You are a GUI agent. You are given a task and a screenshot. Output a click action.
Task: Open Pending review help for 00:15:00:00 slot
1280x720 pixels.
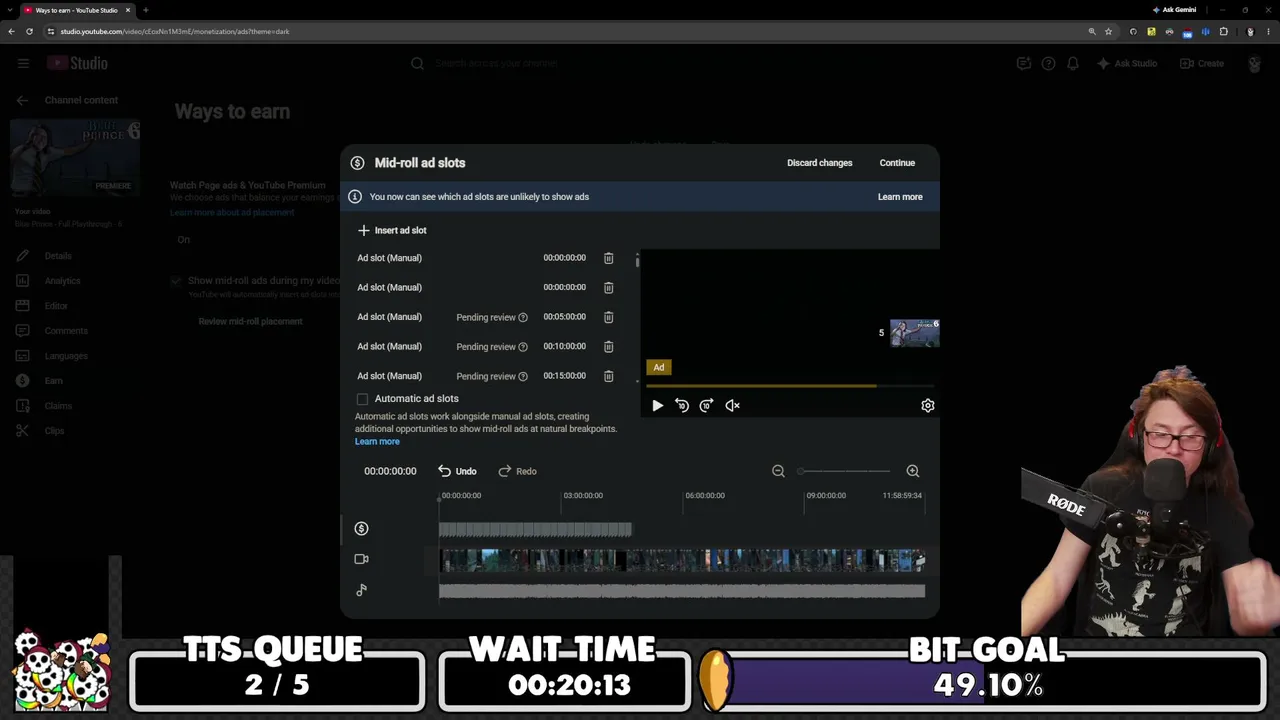point(523,377)
